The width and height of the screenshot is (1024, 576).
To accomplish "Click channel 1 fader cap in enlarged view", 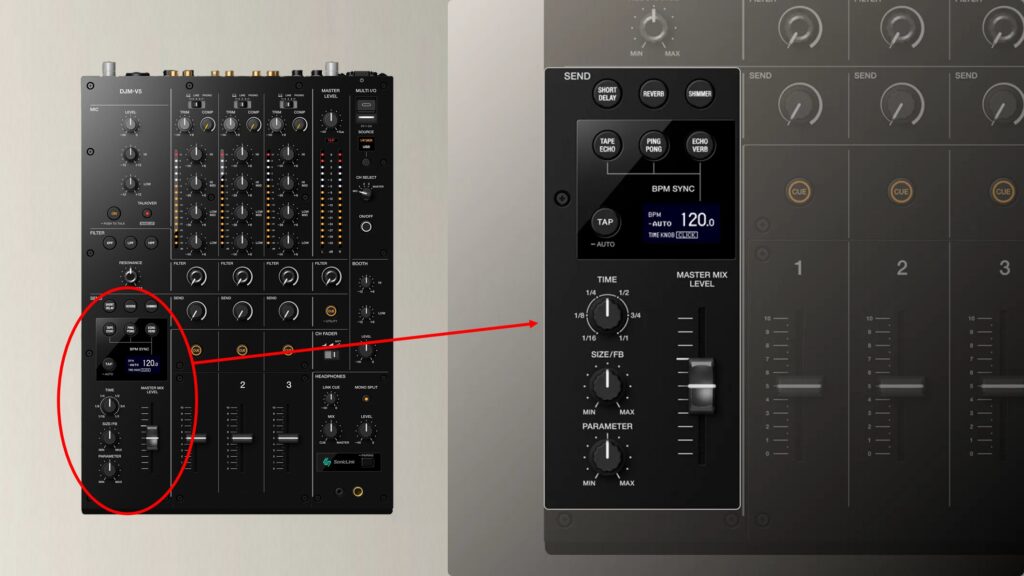I will pyautogui.click(x=799, y=386).
